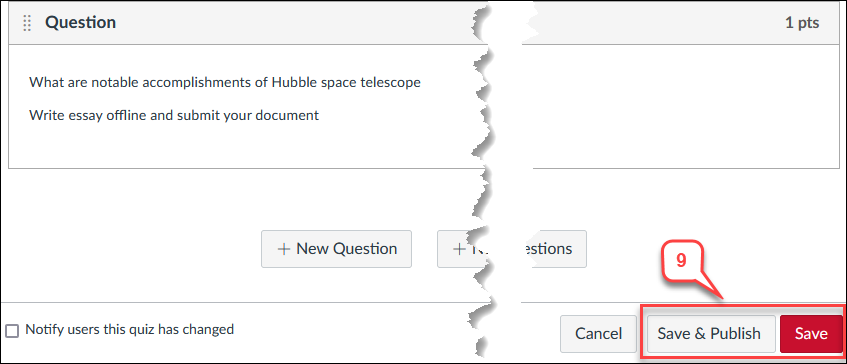Click the 1 pts points label

tap(802, 23)
